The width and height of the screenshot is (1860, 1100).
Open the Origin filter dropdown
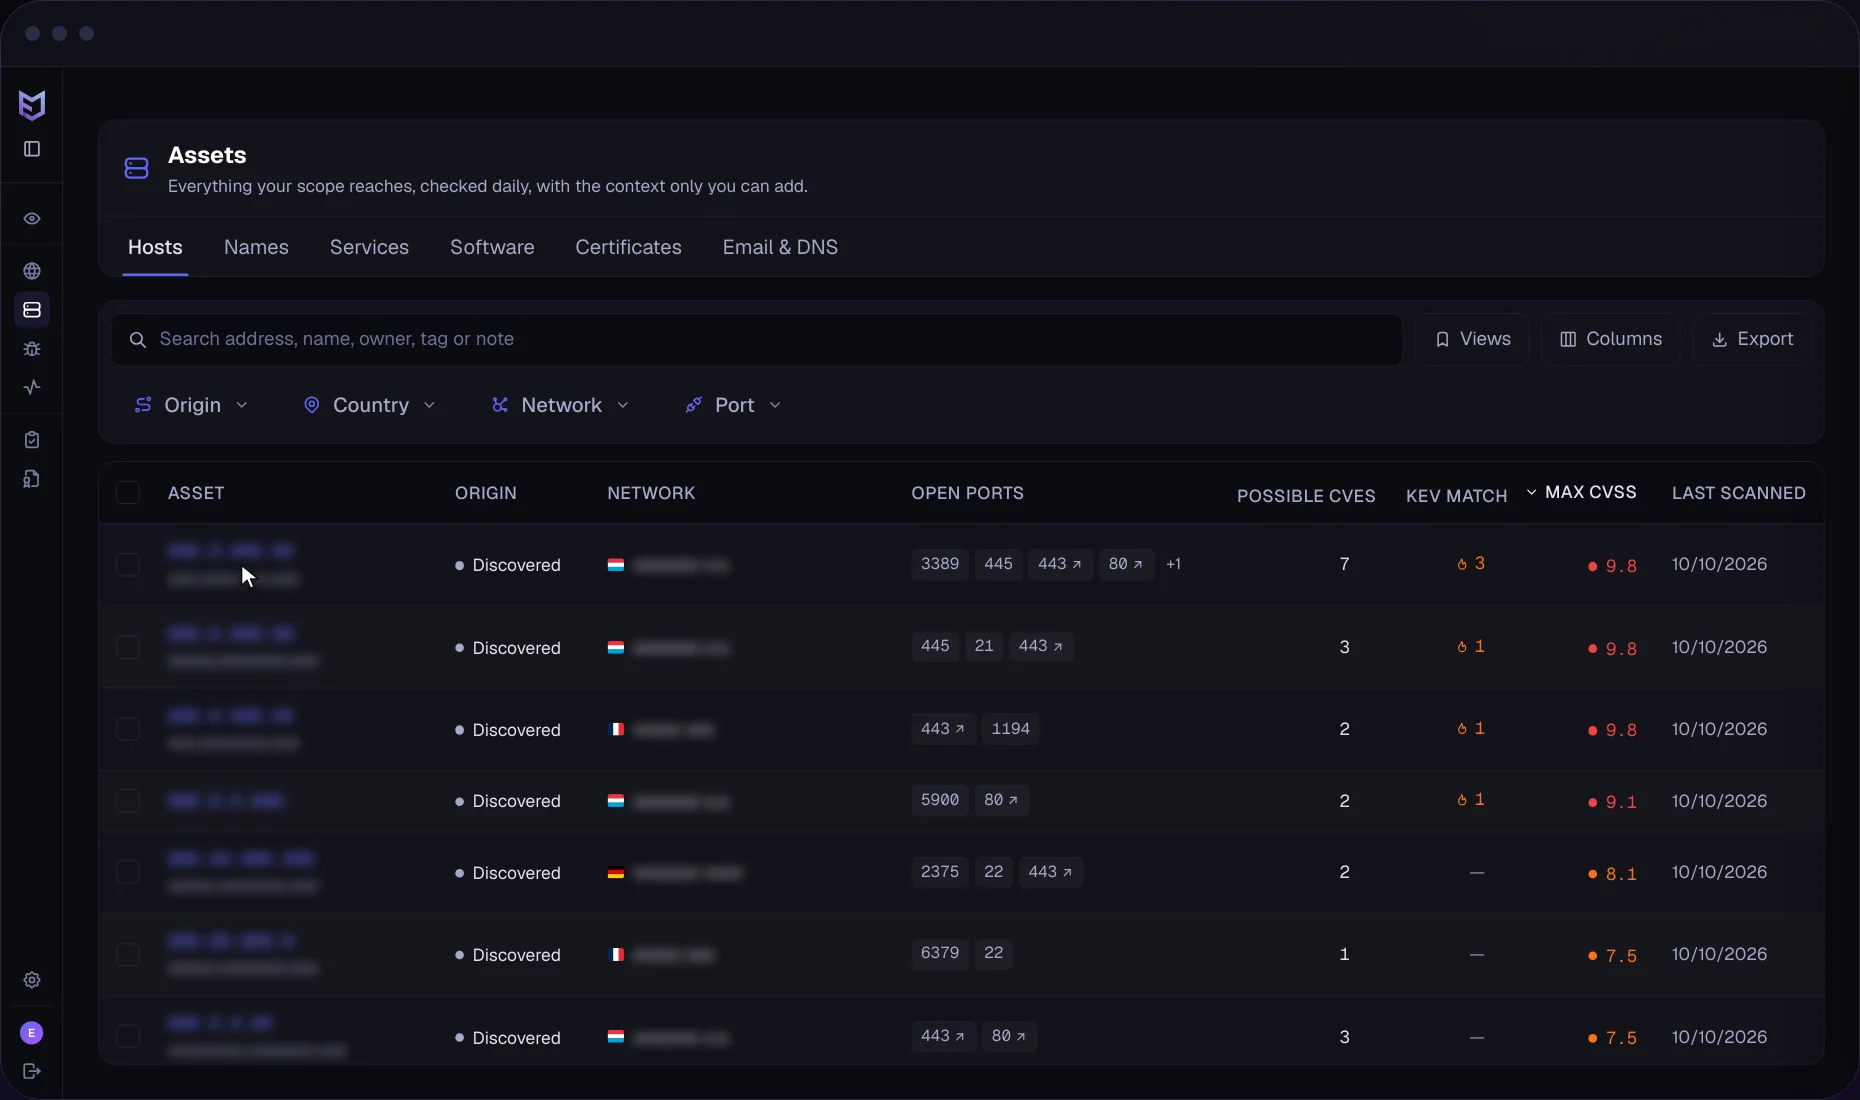(x=191, y=405)
